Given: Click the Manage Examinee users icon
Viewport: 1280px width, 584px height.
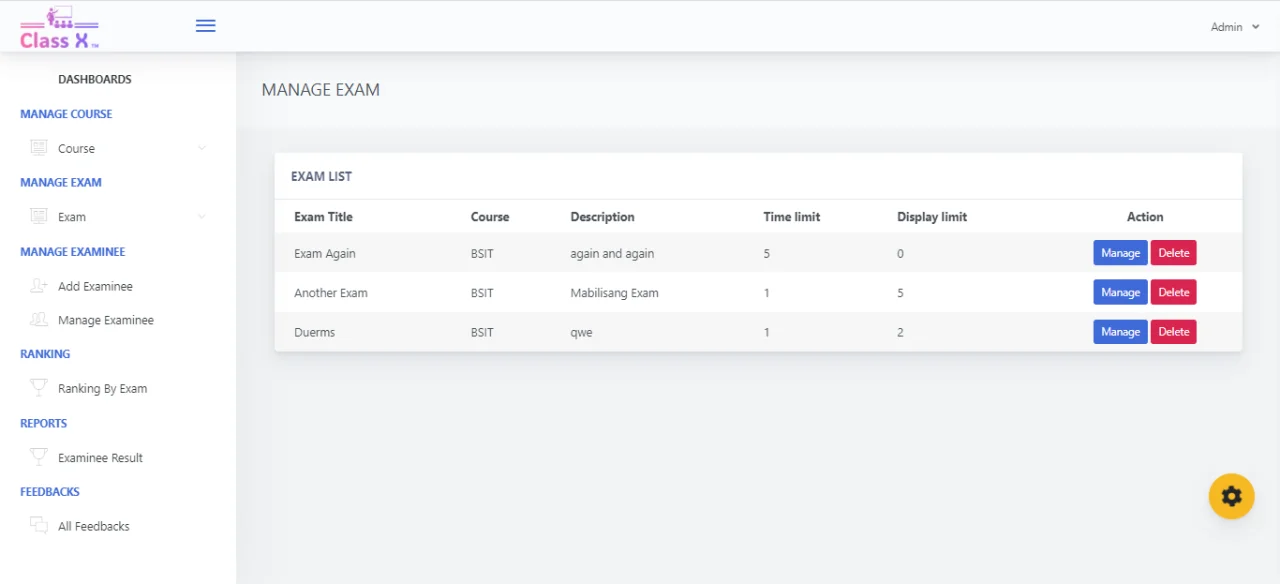Looking at the screenshot, I should [x=39, y=320].
